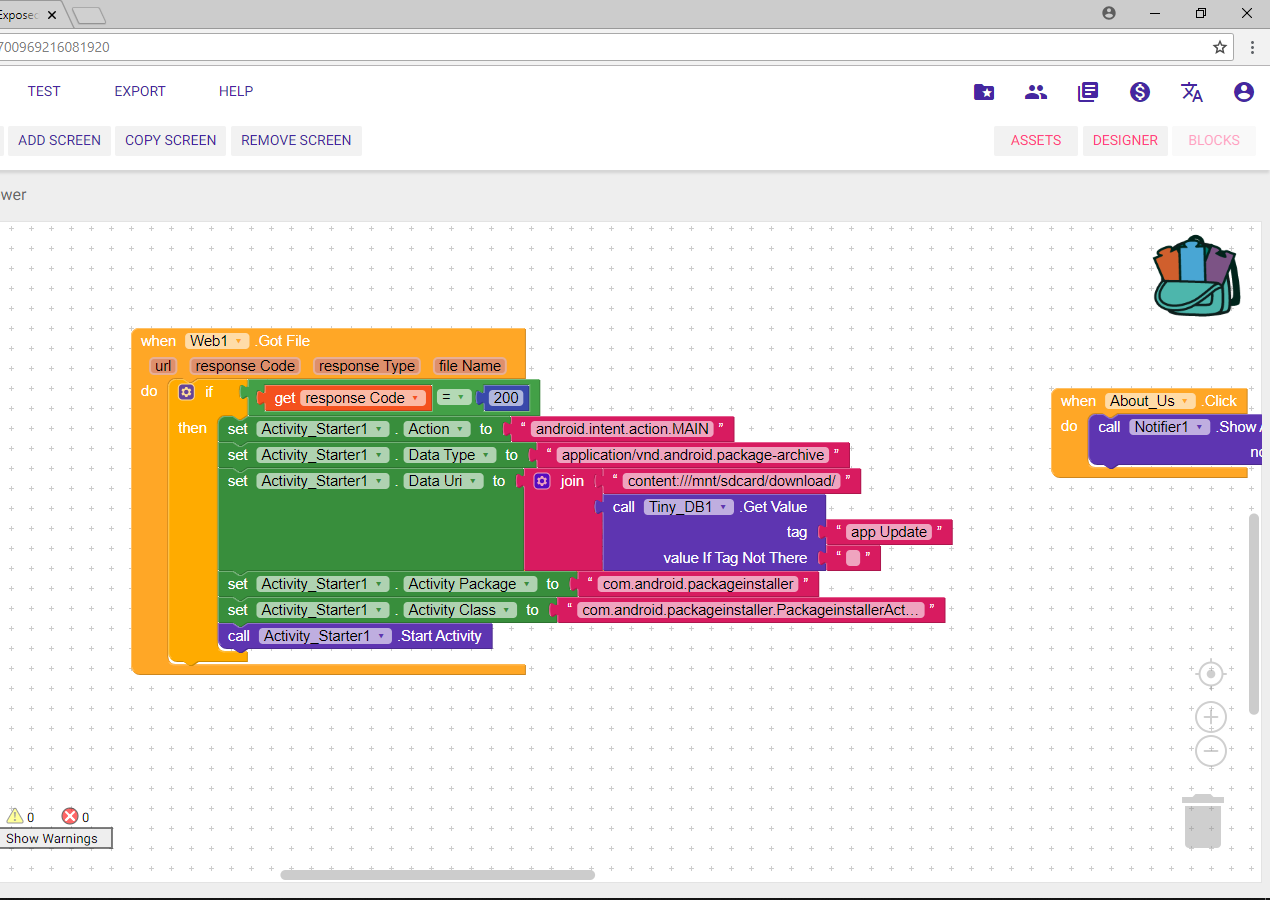Viewport: 1270px width, 900px height.
Task: Click the trash can icon
Action: click(x=1202, y=822)
